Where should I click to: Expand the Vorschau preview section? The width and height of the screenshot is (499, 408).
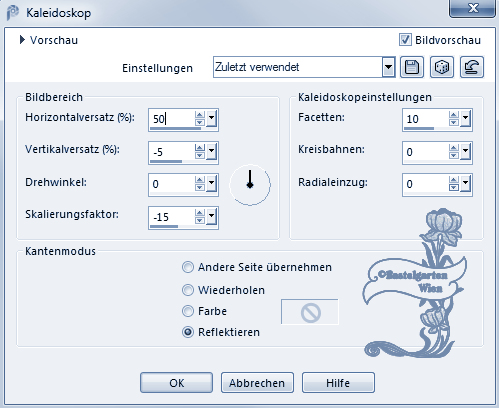22,40
